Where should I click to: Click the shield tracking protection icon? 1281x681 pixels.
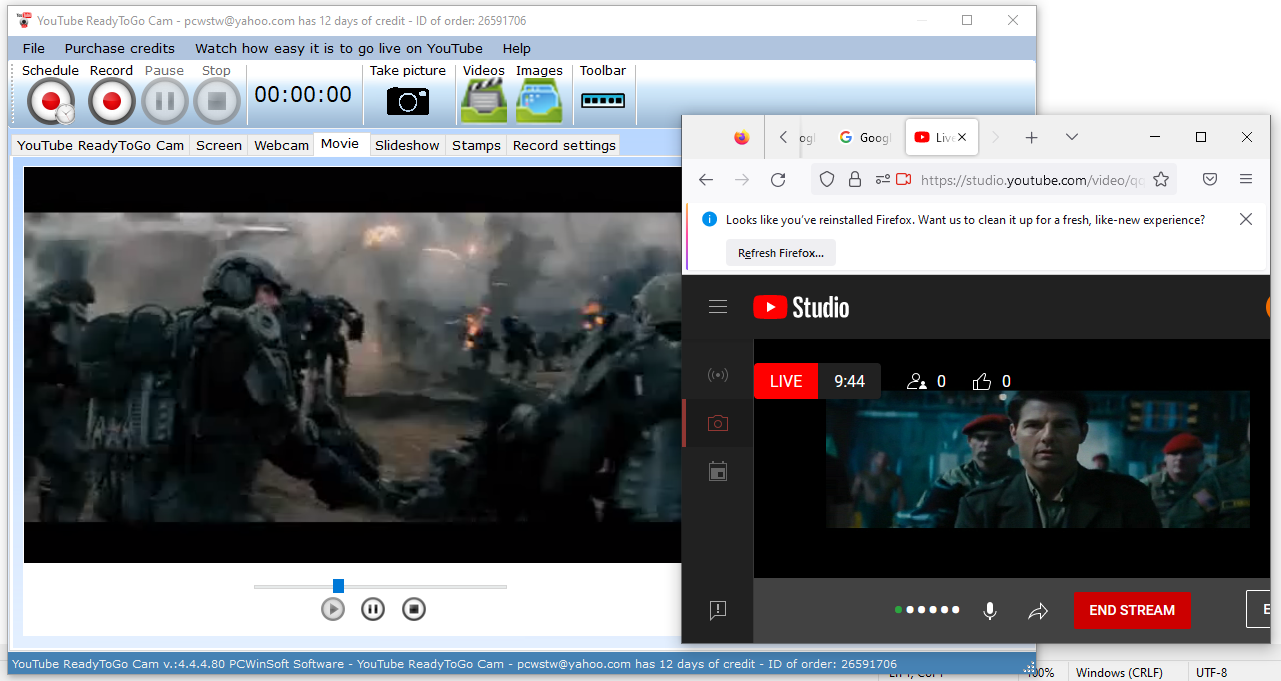827,179
